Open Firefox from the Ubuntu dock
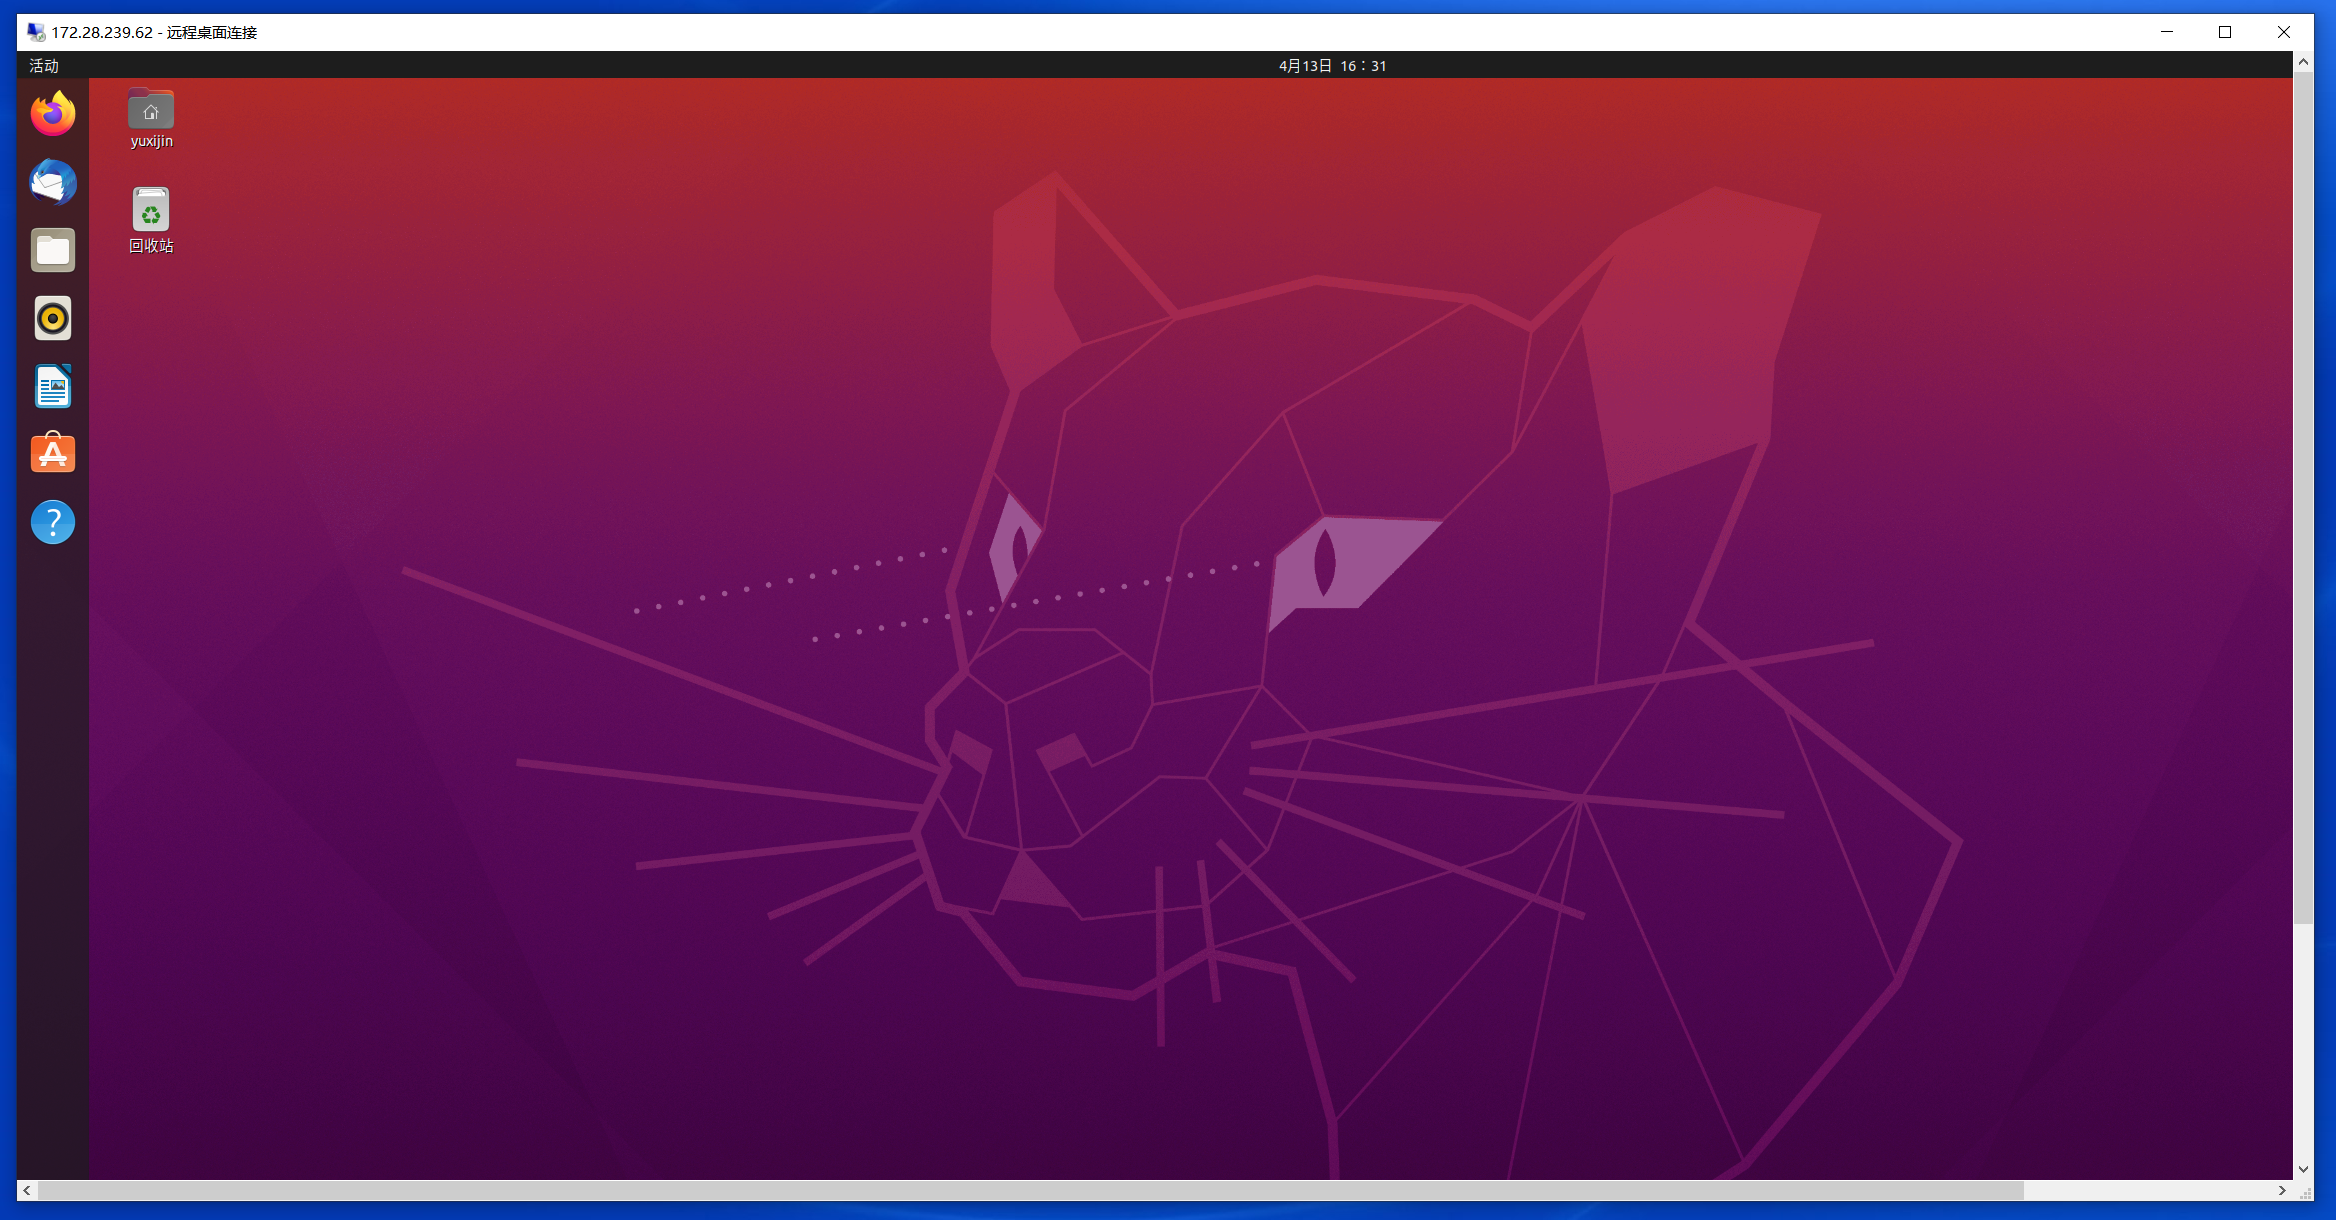Screen dimensions: 2336x1220 (53, 114)
